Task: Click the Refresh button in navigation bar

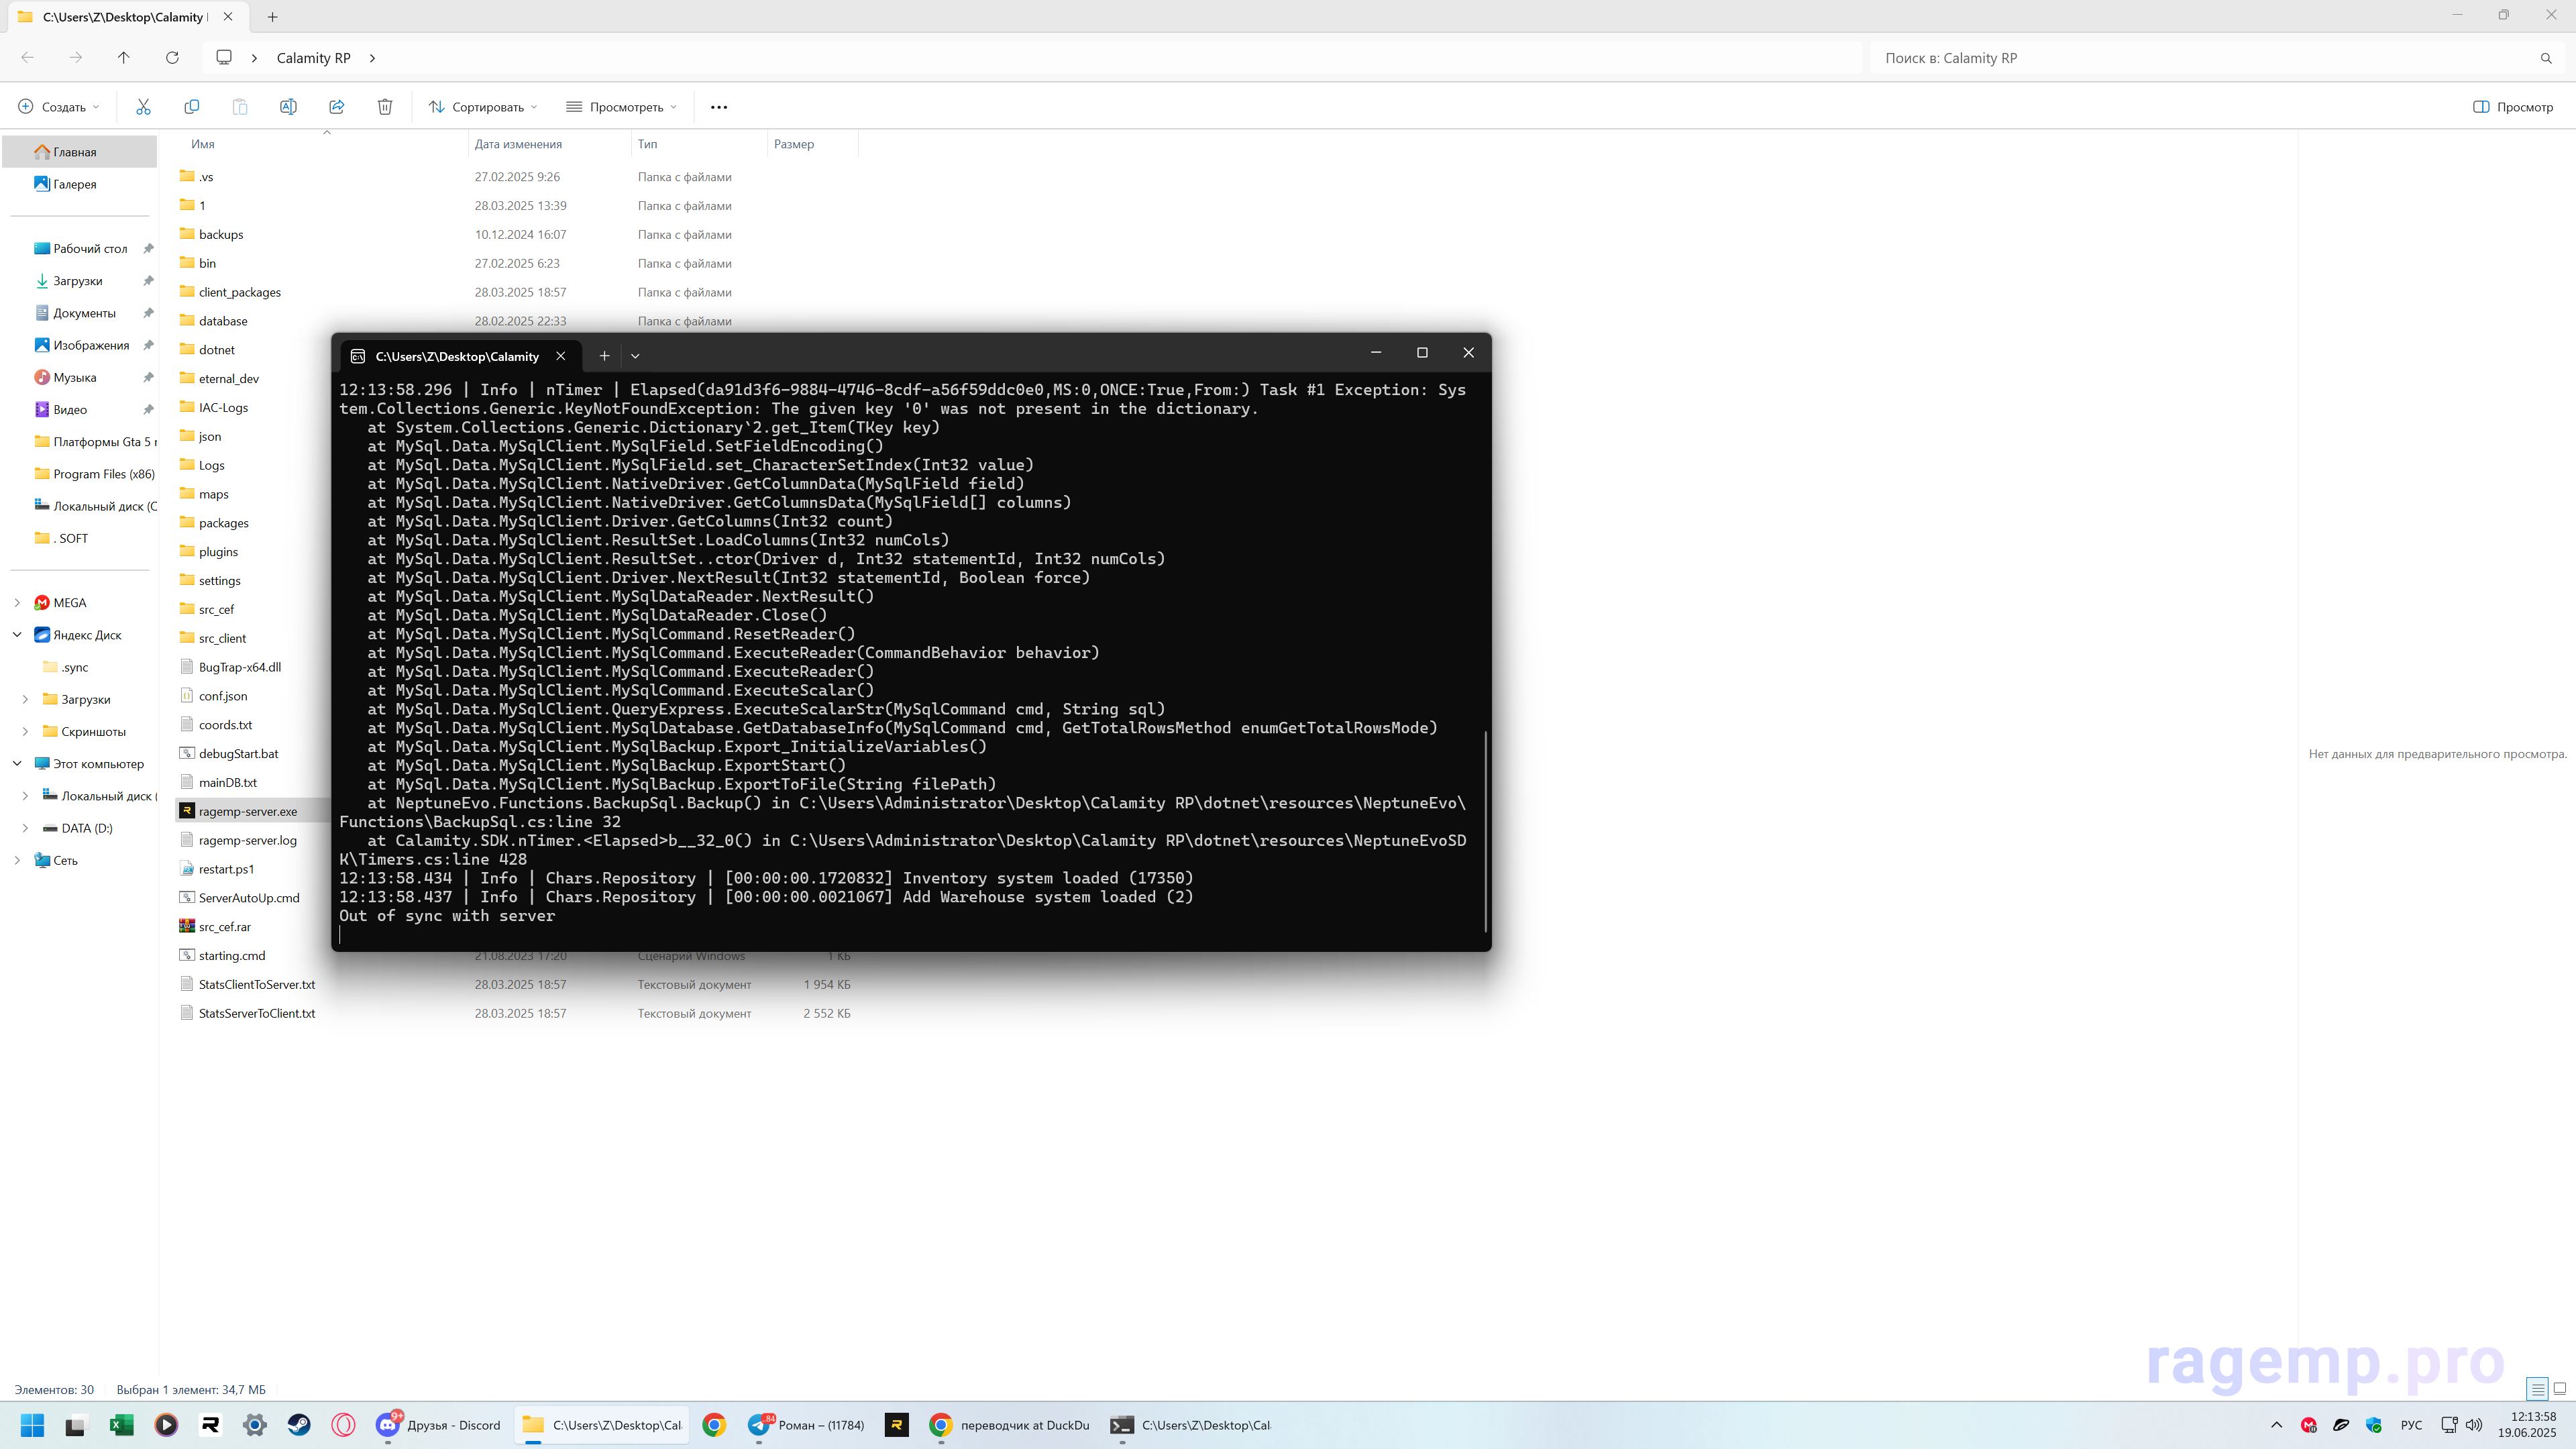Action: click(x=172, y=58)
